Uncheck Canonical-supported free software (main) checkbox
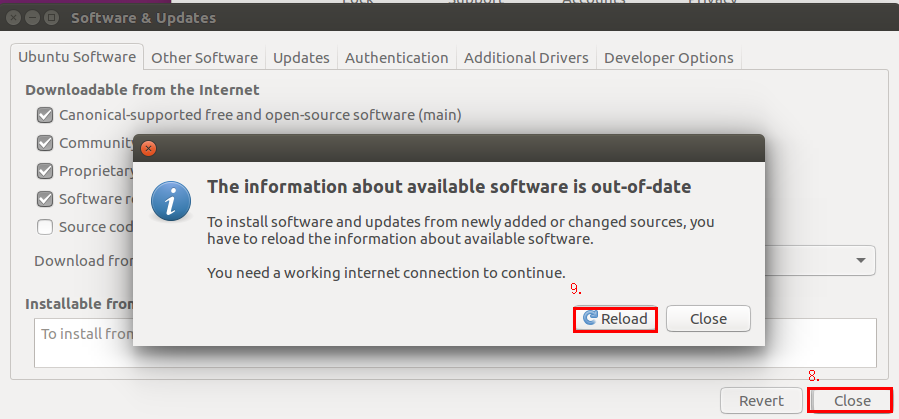Viewport: 899px width, 419px height. pyautogui.click(x=45, y=115)
